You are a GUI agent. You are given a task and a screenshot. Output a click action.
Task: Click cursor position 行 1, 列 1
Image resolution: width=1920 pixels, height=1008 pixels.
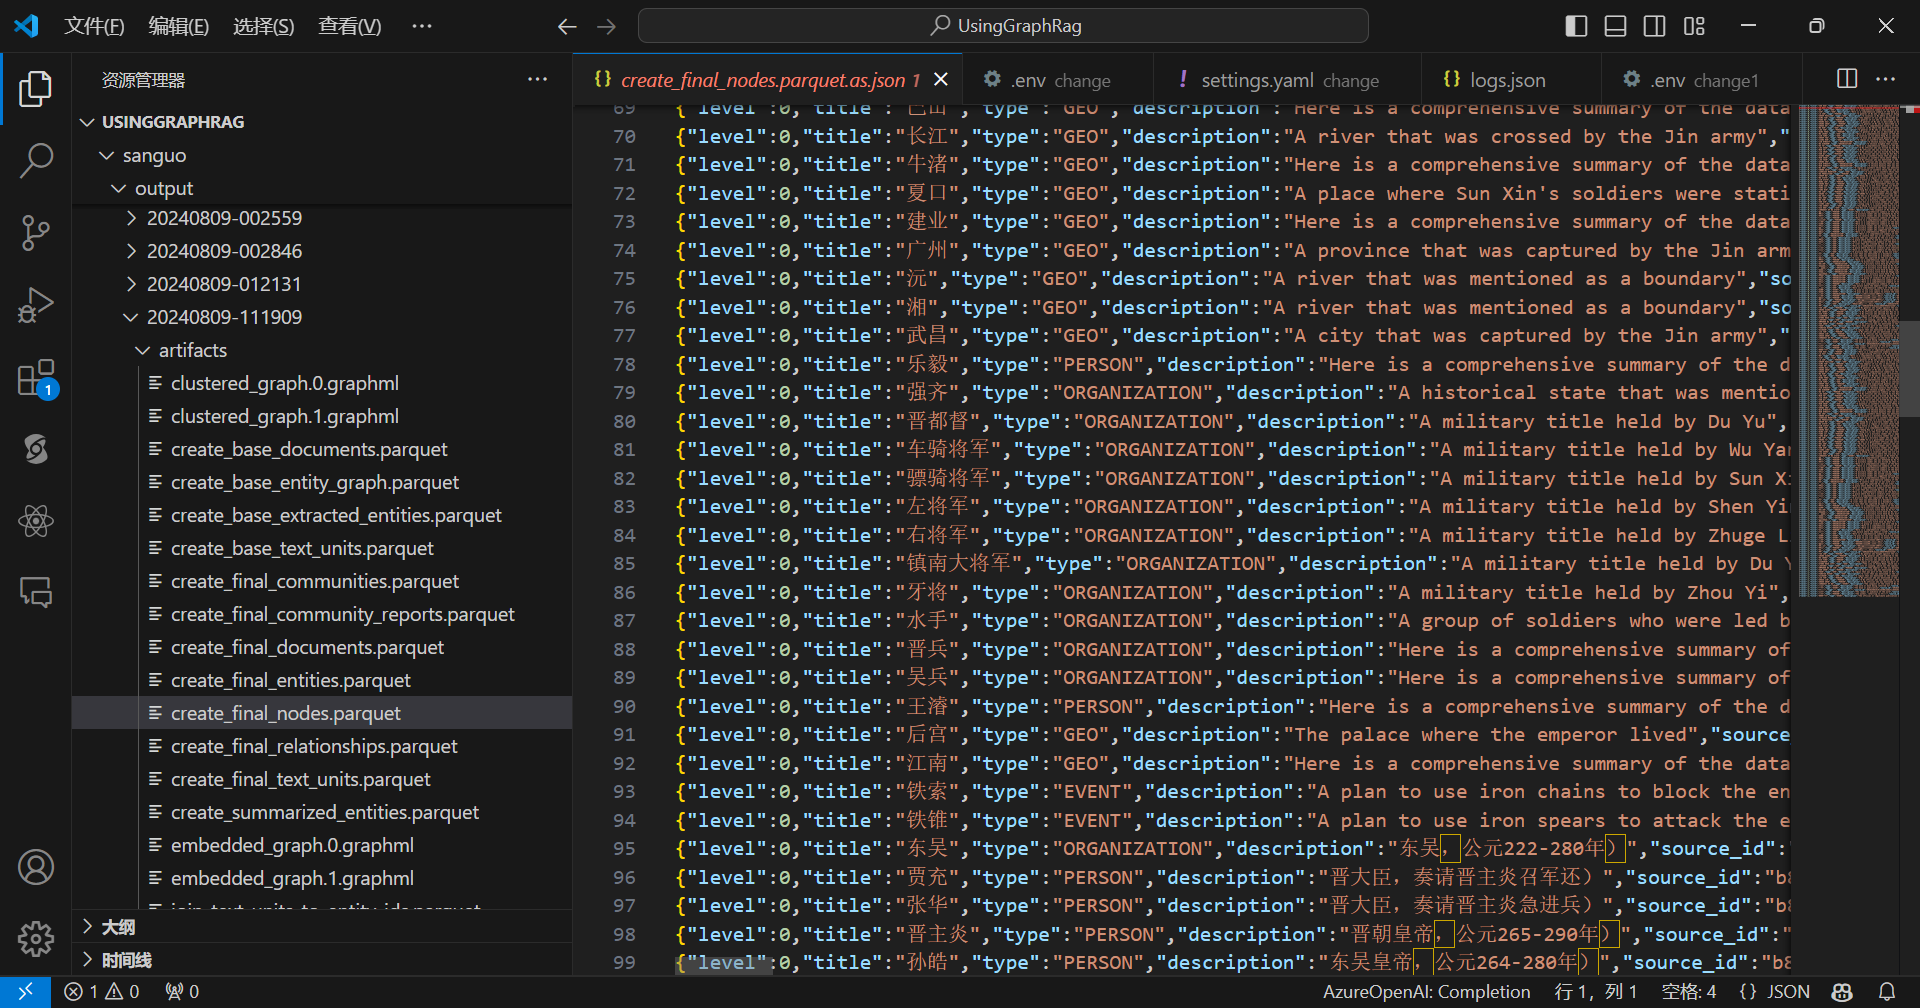coord(1595,992)
